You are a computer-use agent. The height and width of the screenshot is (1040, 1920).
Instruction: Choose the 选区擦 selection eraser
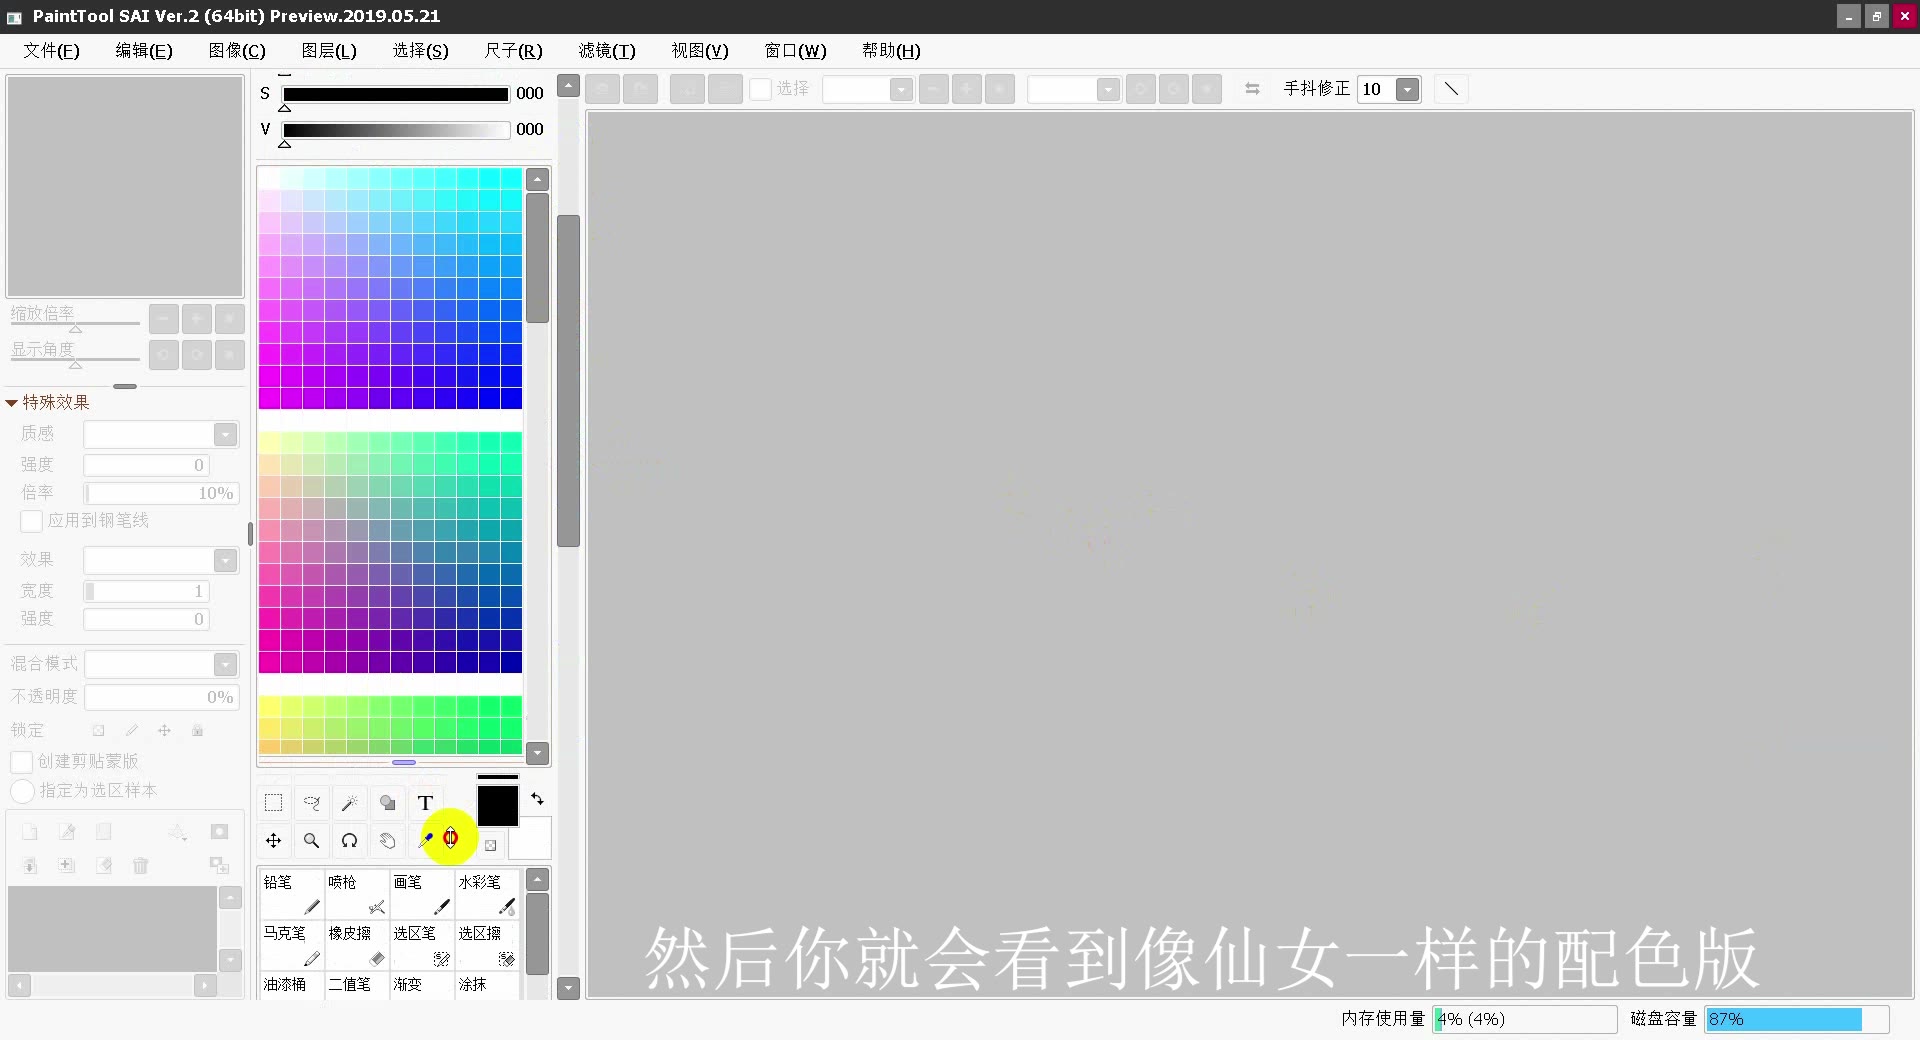coord(487,945)
